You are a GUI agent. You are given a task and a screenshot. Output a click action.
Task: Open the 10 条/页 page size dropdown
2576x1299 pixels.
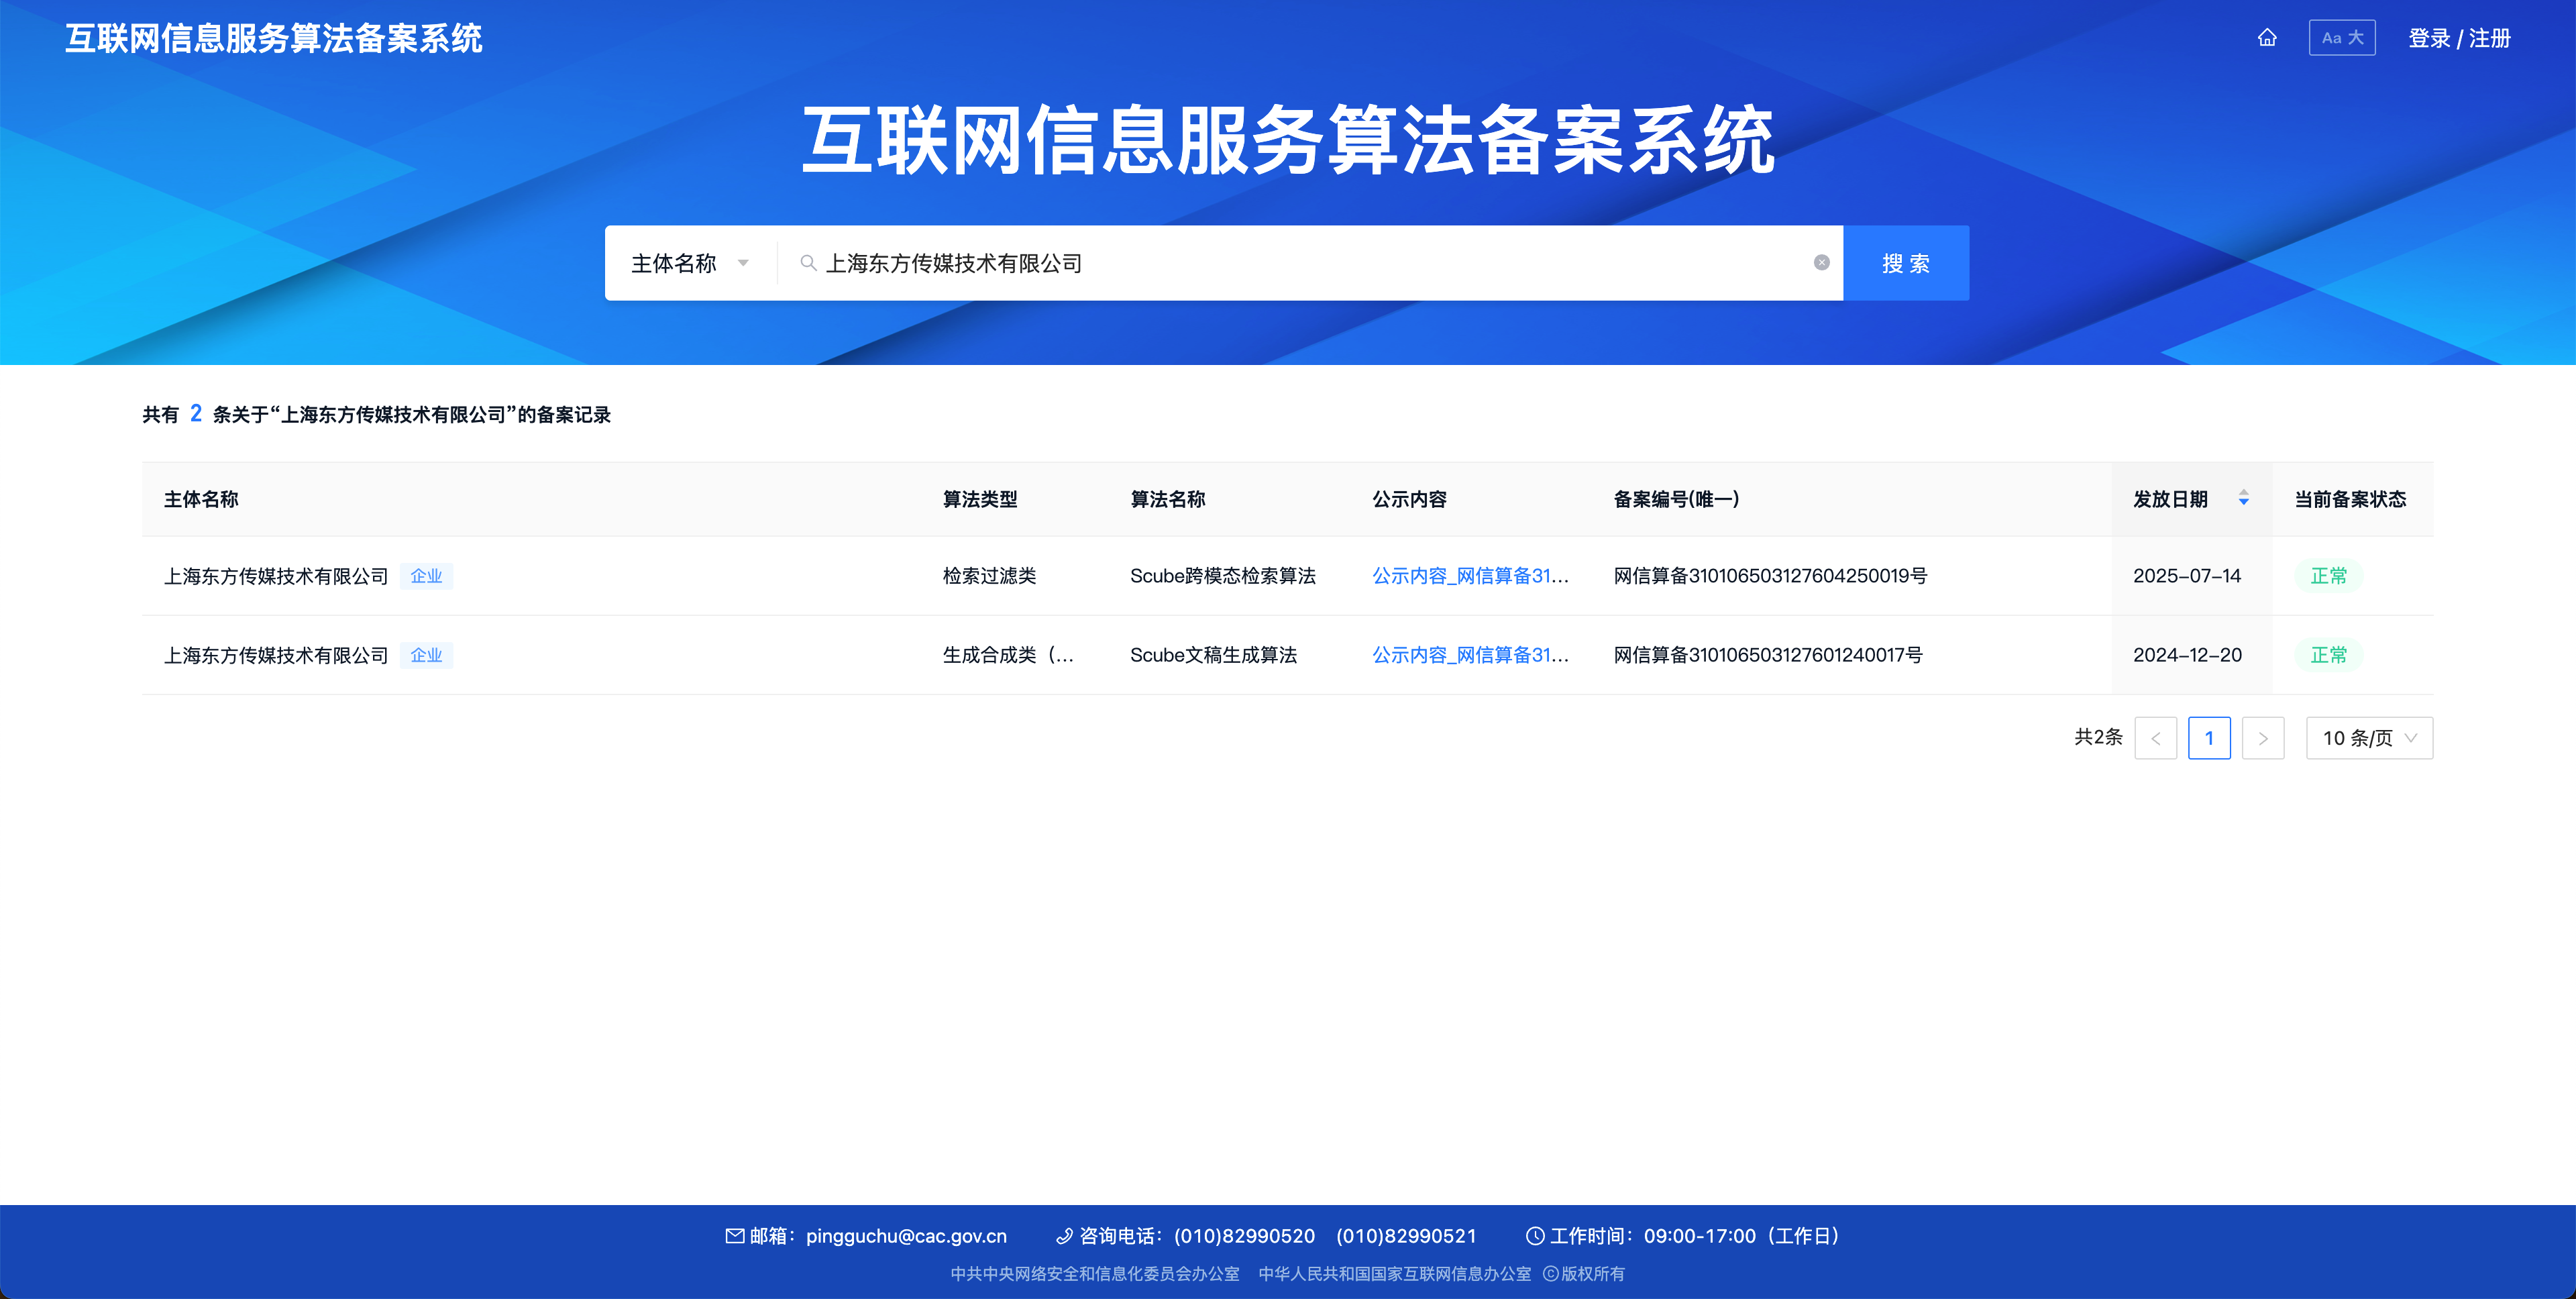2368,737
